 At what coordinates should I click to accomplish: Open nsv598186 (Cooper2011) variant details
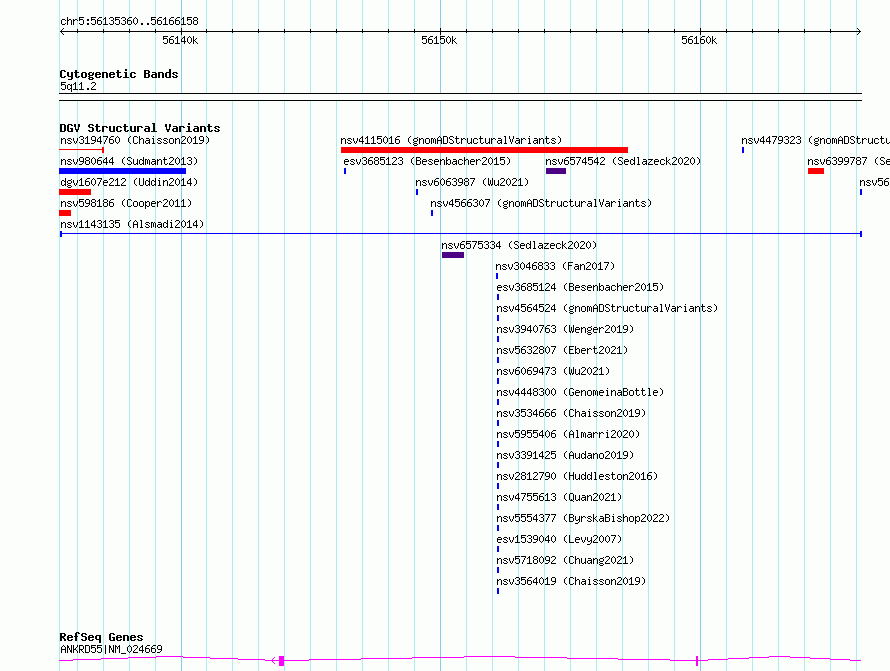coord(126,203)
